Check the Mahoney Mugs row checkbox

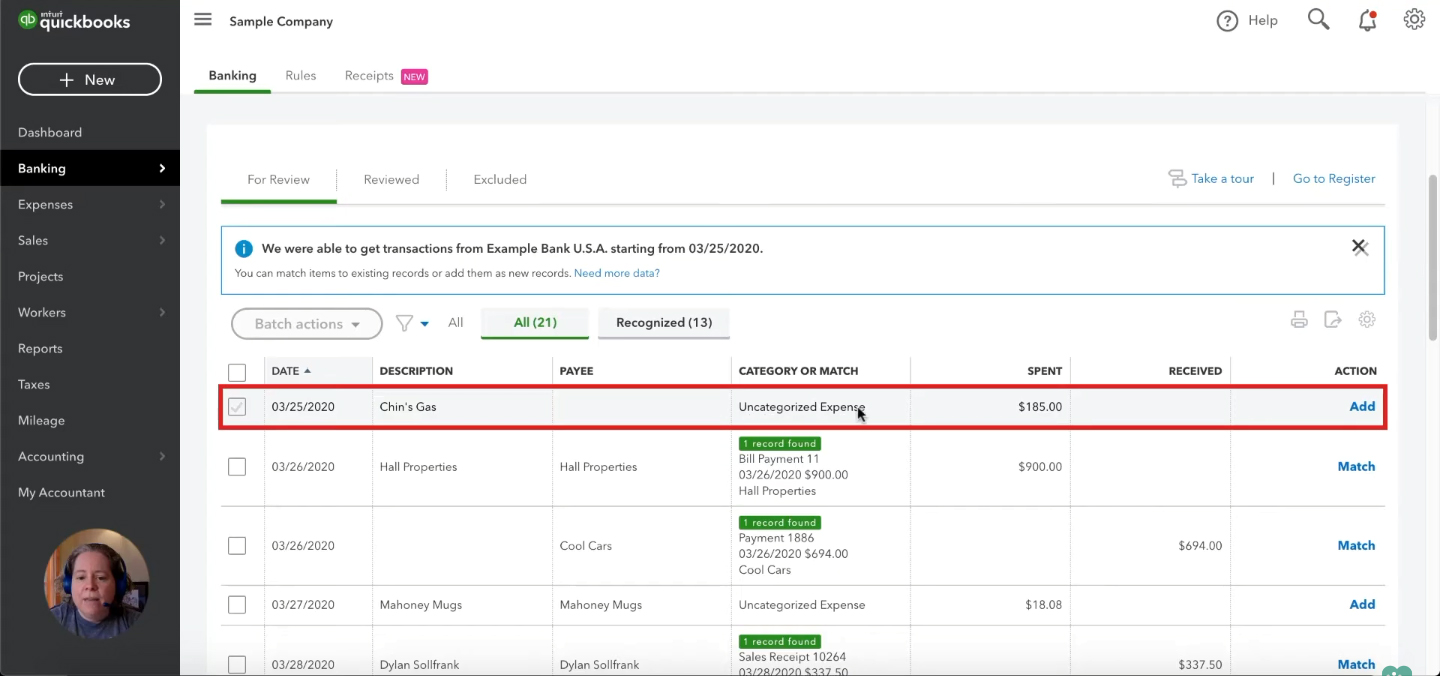pos(237,605)
